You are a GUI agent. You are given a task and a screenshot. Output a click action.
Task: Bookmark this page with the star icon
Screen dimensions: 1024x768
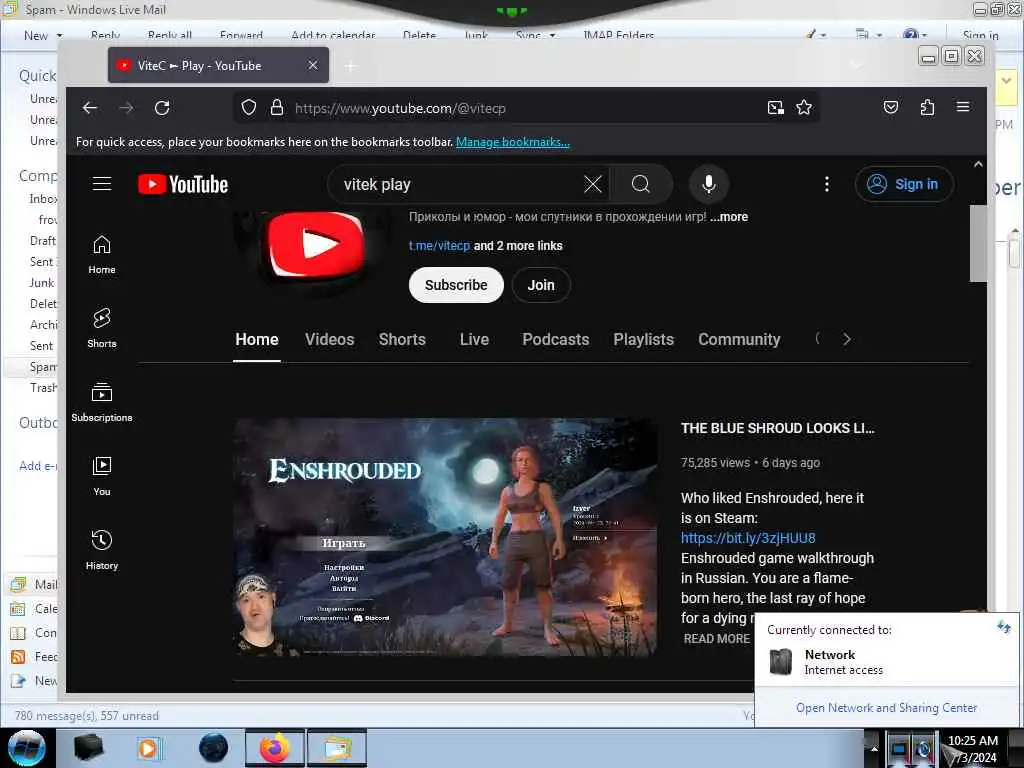coord(804,108)
